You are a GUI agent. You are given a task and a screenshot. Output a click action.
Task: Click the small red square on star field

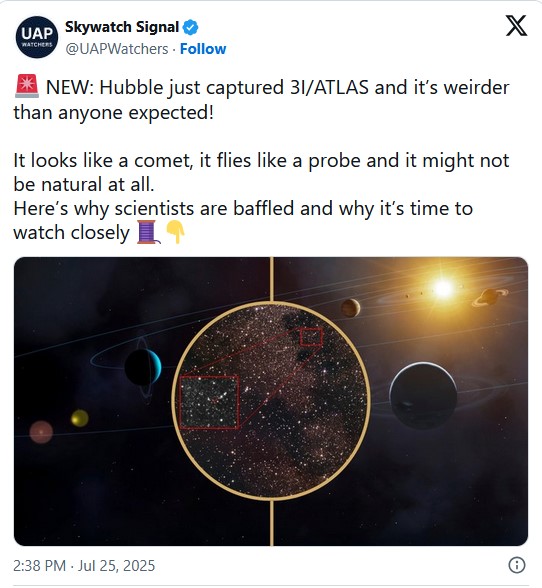tap(311, 336)
